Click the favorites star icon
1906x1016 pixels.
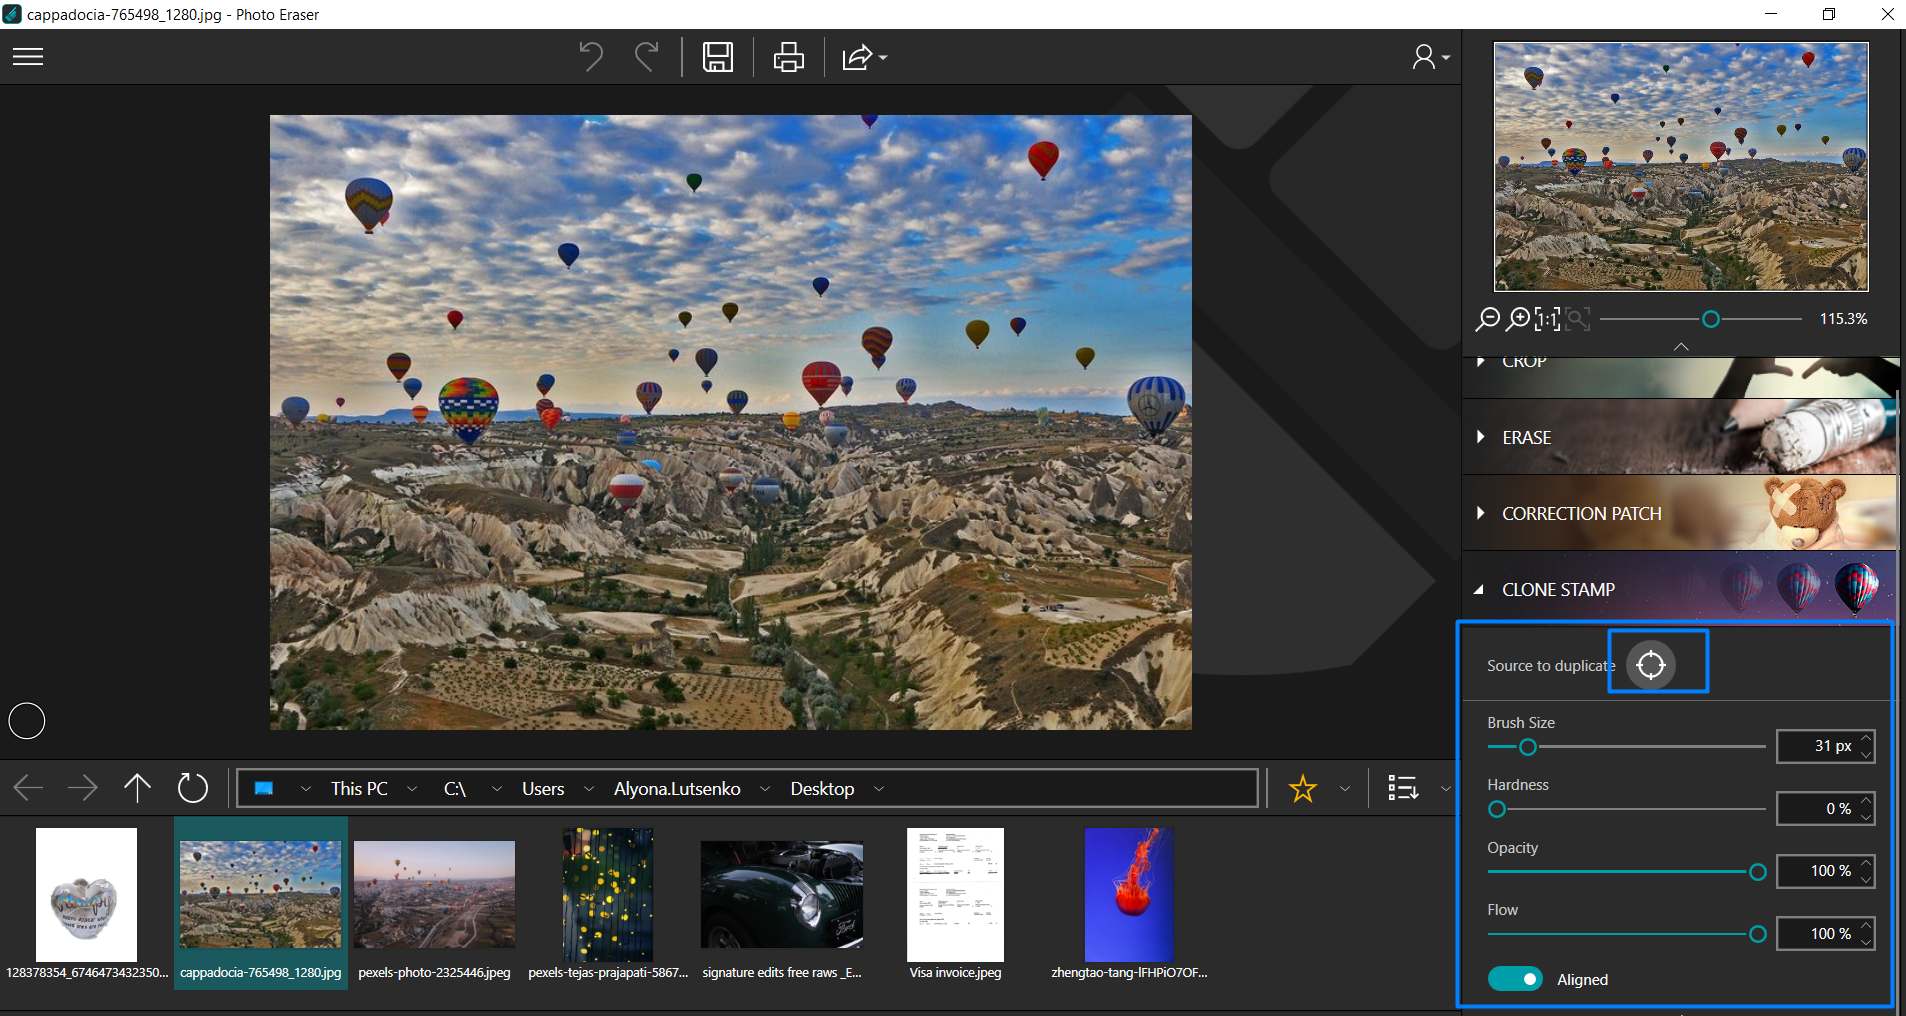(x=1303, y=789)
